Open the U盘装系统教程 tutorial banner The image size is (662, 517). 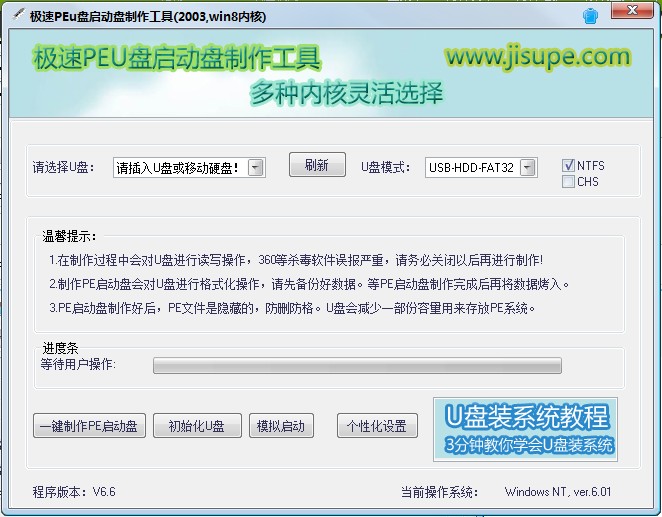[x=525, y=429]
